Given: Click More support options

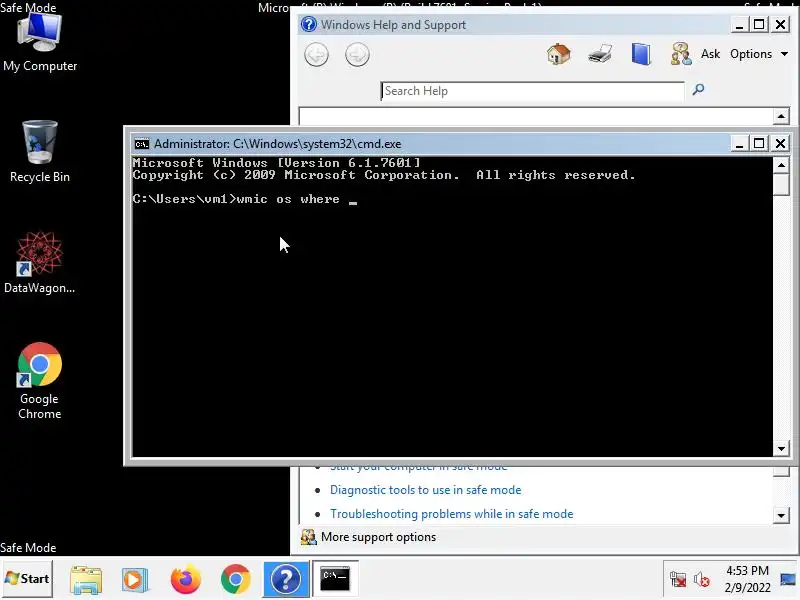Looking at the screenshot, I should [x=378, y=537].
